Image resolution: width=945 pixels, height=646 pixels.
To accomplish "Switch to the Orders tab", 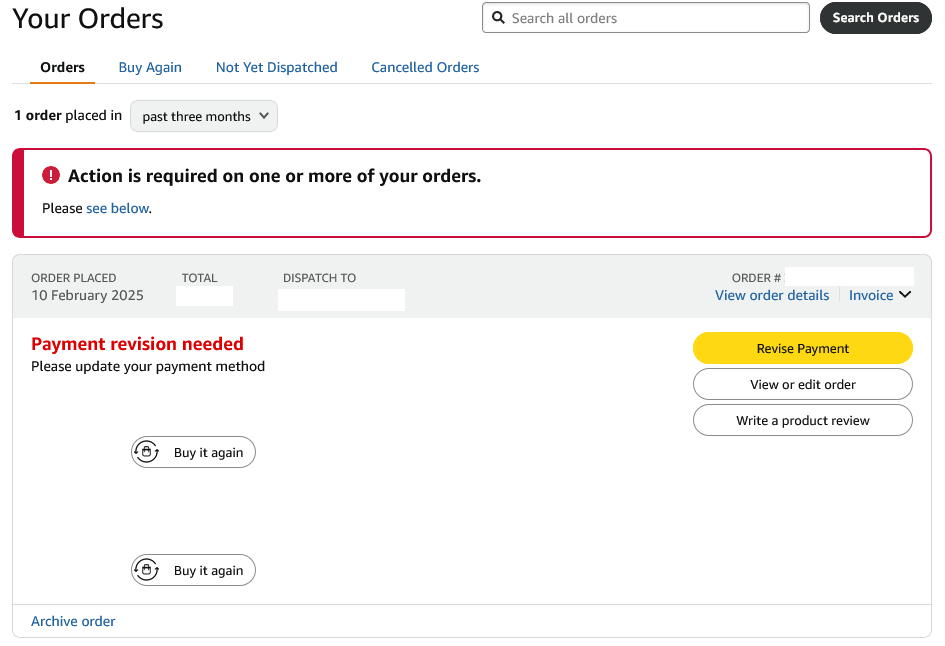I will 62,67.
